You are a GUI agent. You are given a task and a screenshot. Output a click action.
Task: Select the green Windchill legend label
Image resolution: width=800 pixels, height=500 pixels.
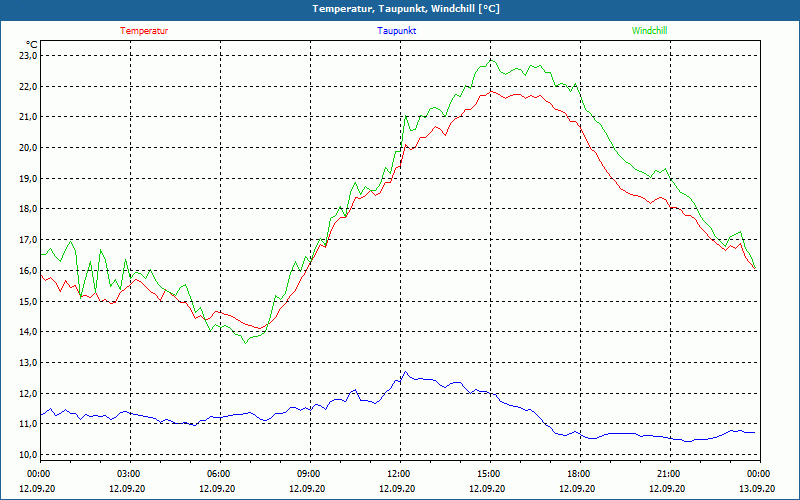[649, 31]
